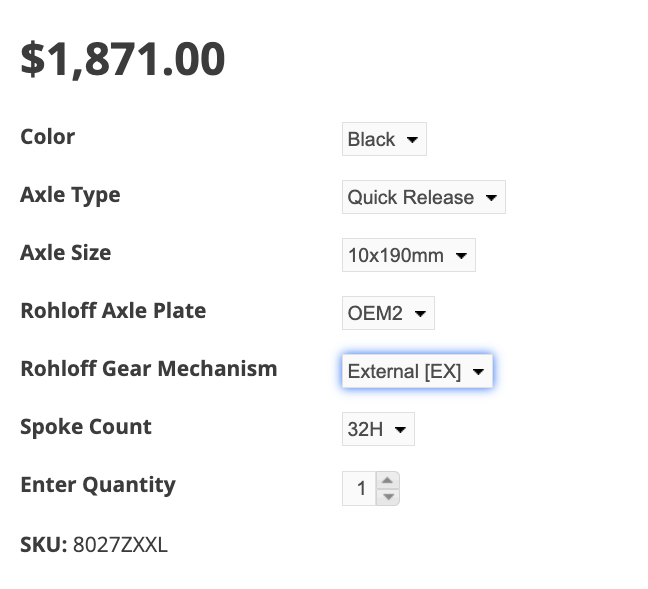Open the Spoke Count 32H dropdown

click(377, 429)
